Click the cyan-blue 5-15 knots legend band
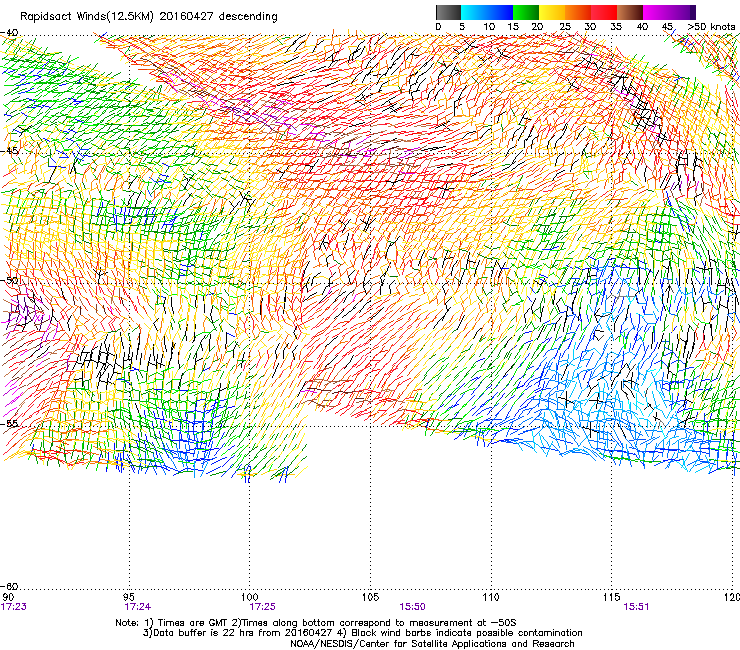Screen dimensions: 740x650 [487, 12]
